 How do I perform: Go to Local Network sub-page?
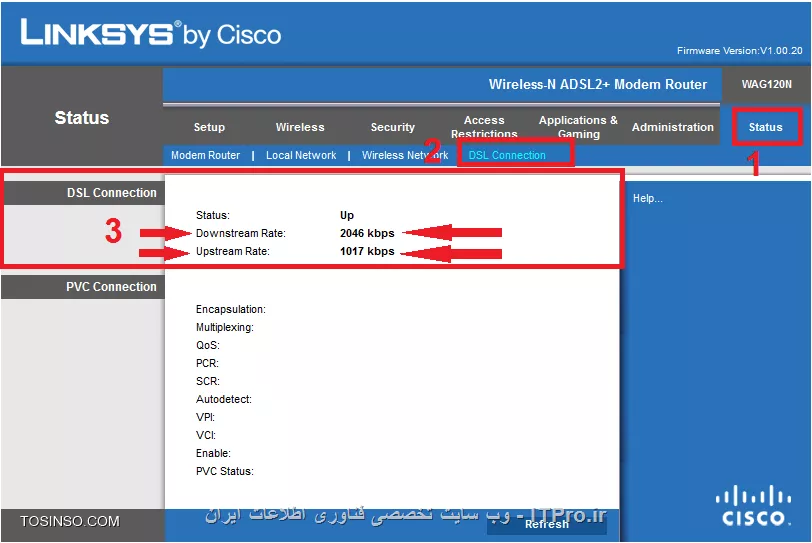301,155
